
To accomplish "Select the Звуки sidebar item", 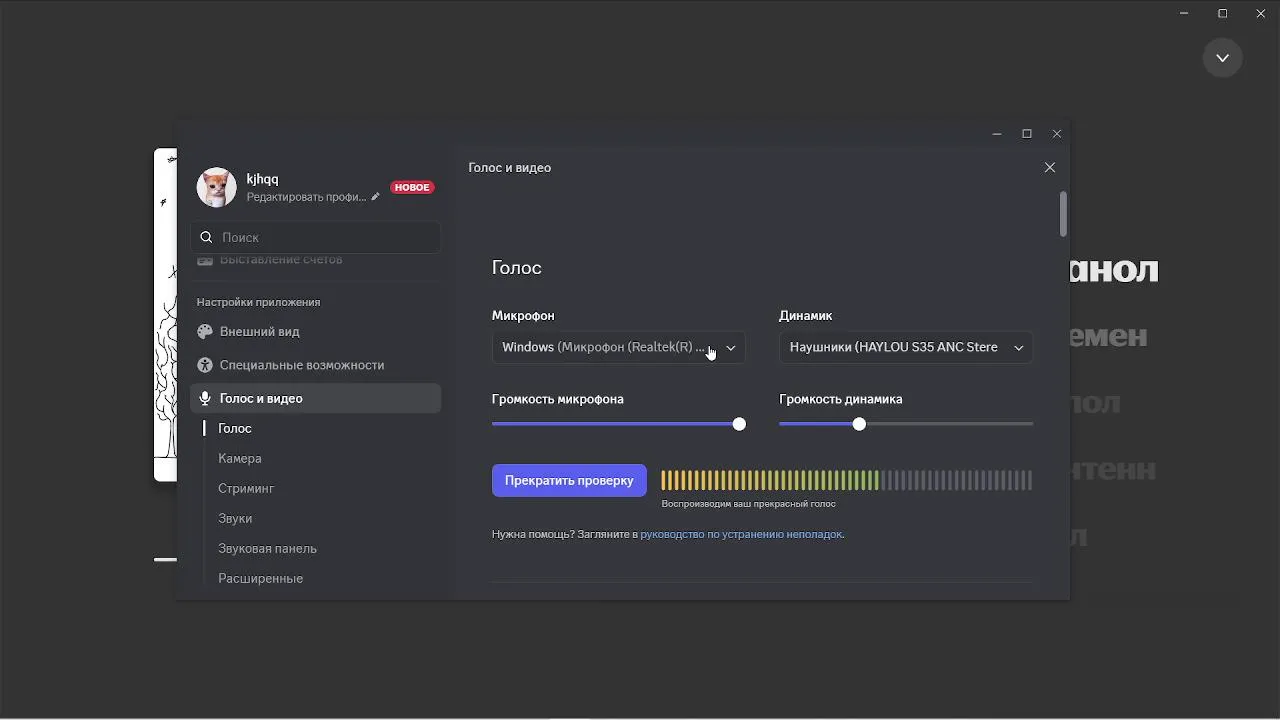I will (x=235, y=518).
